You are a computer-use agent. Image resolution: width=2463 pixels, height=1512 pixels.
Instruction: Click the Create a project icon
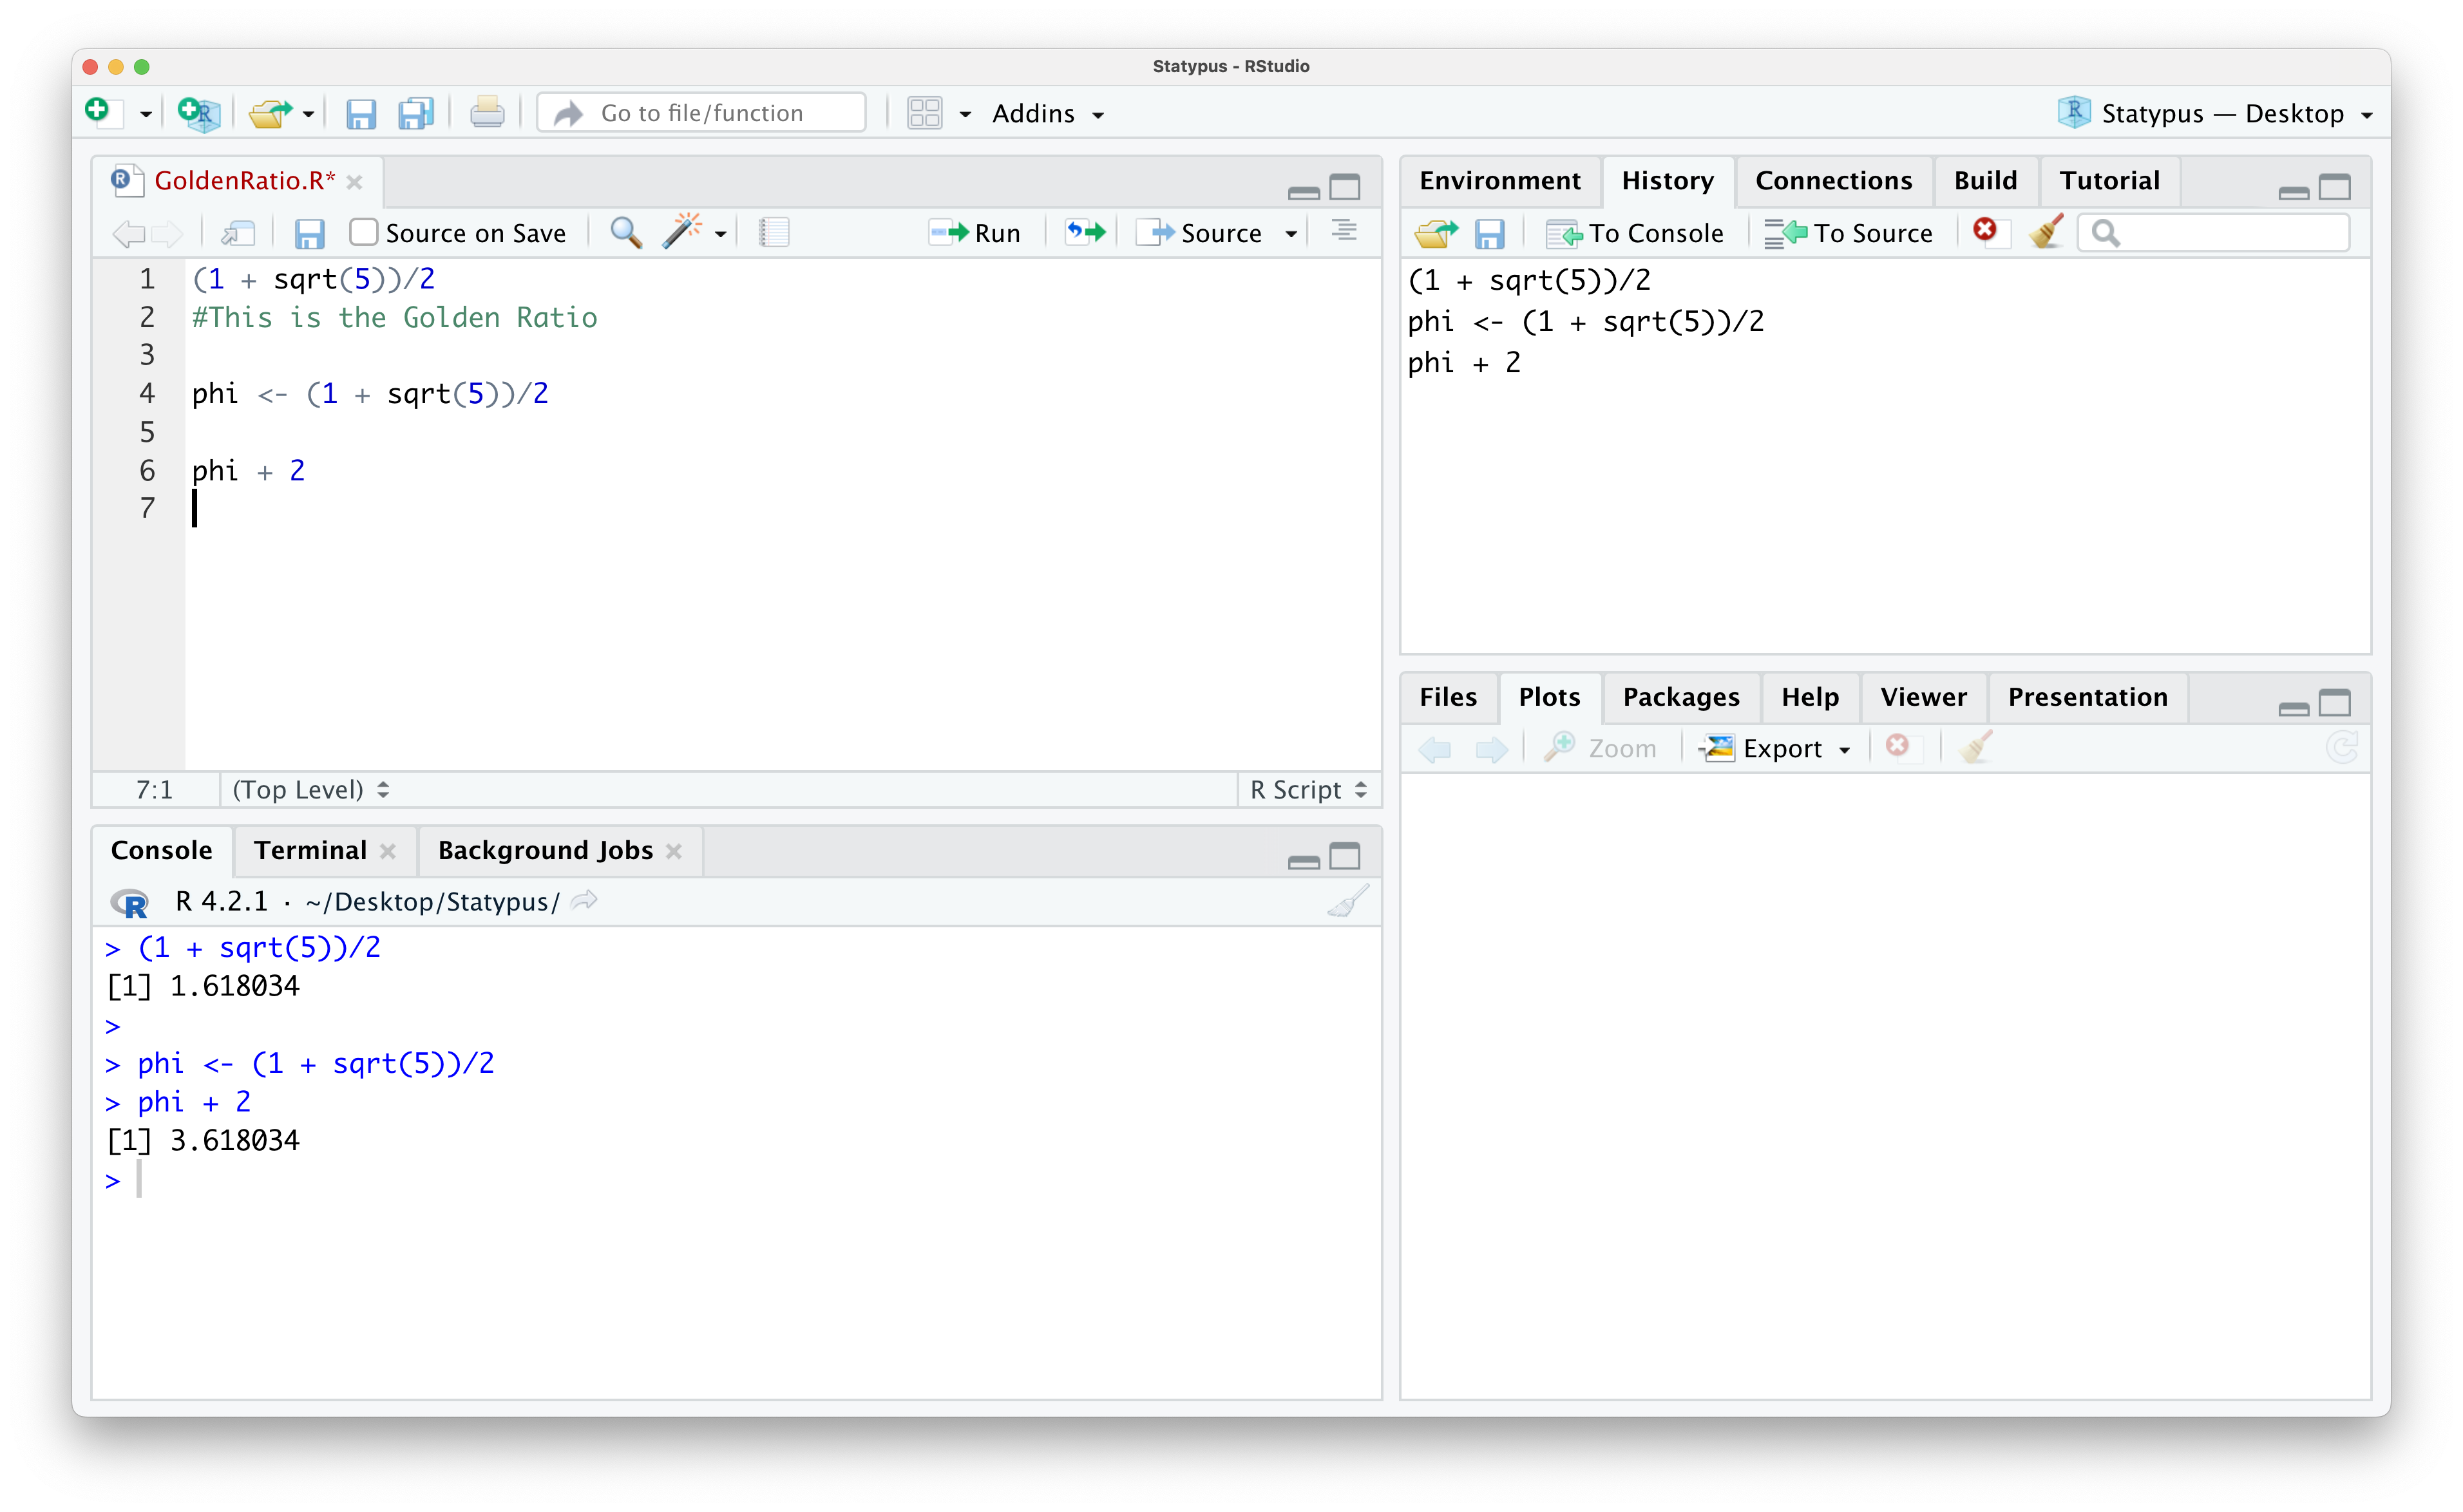tap(198, 113)
